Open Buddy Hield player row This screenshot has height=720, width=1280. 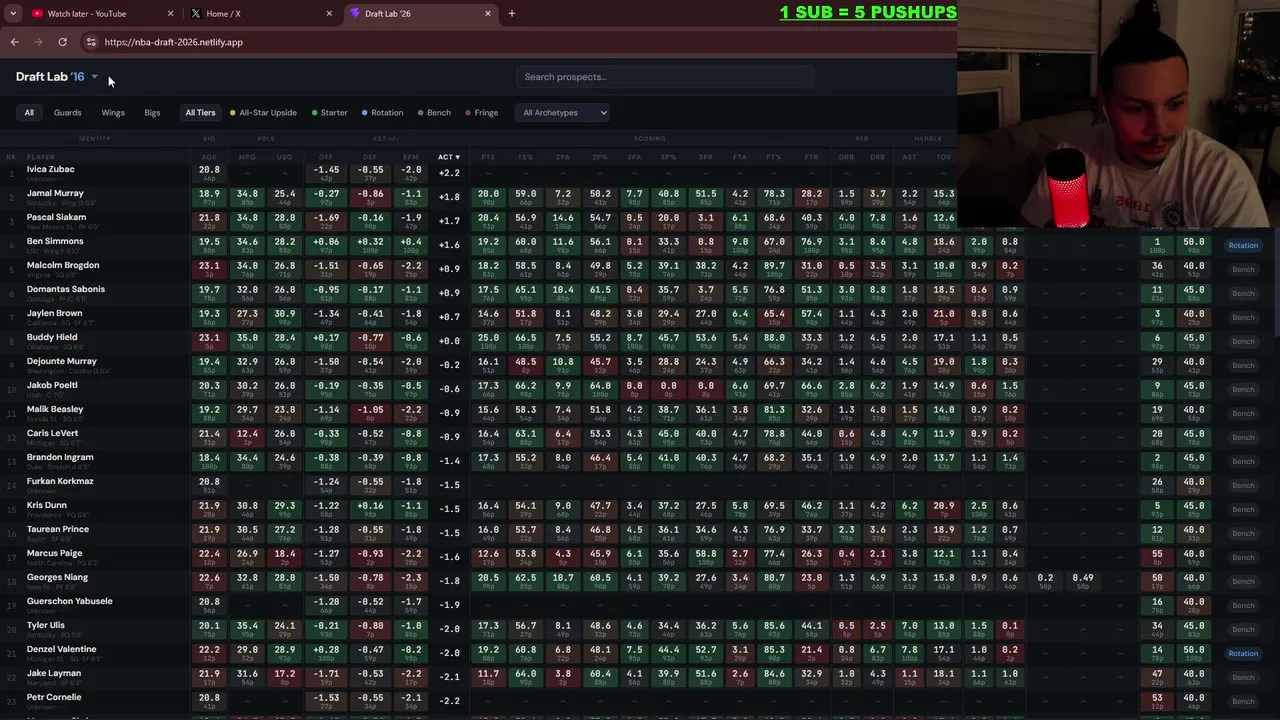click(x=640, y=341)
